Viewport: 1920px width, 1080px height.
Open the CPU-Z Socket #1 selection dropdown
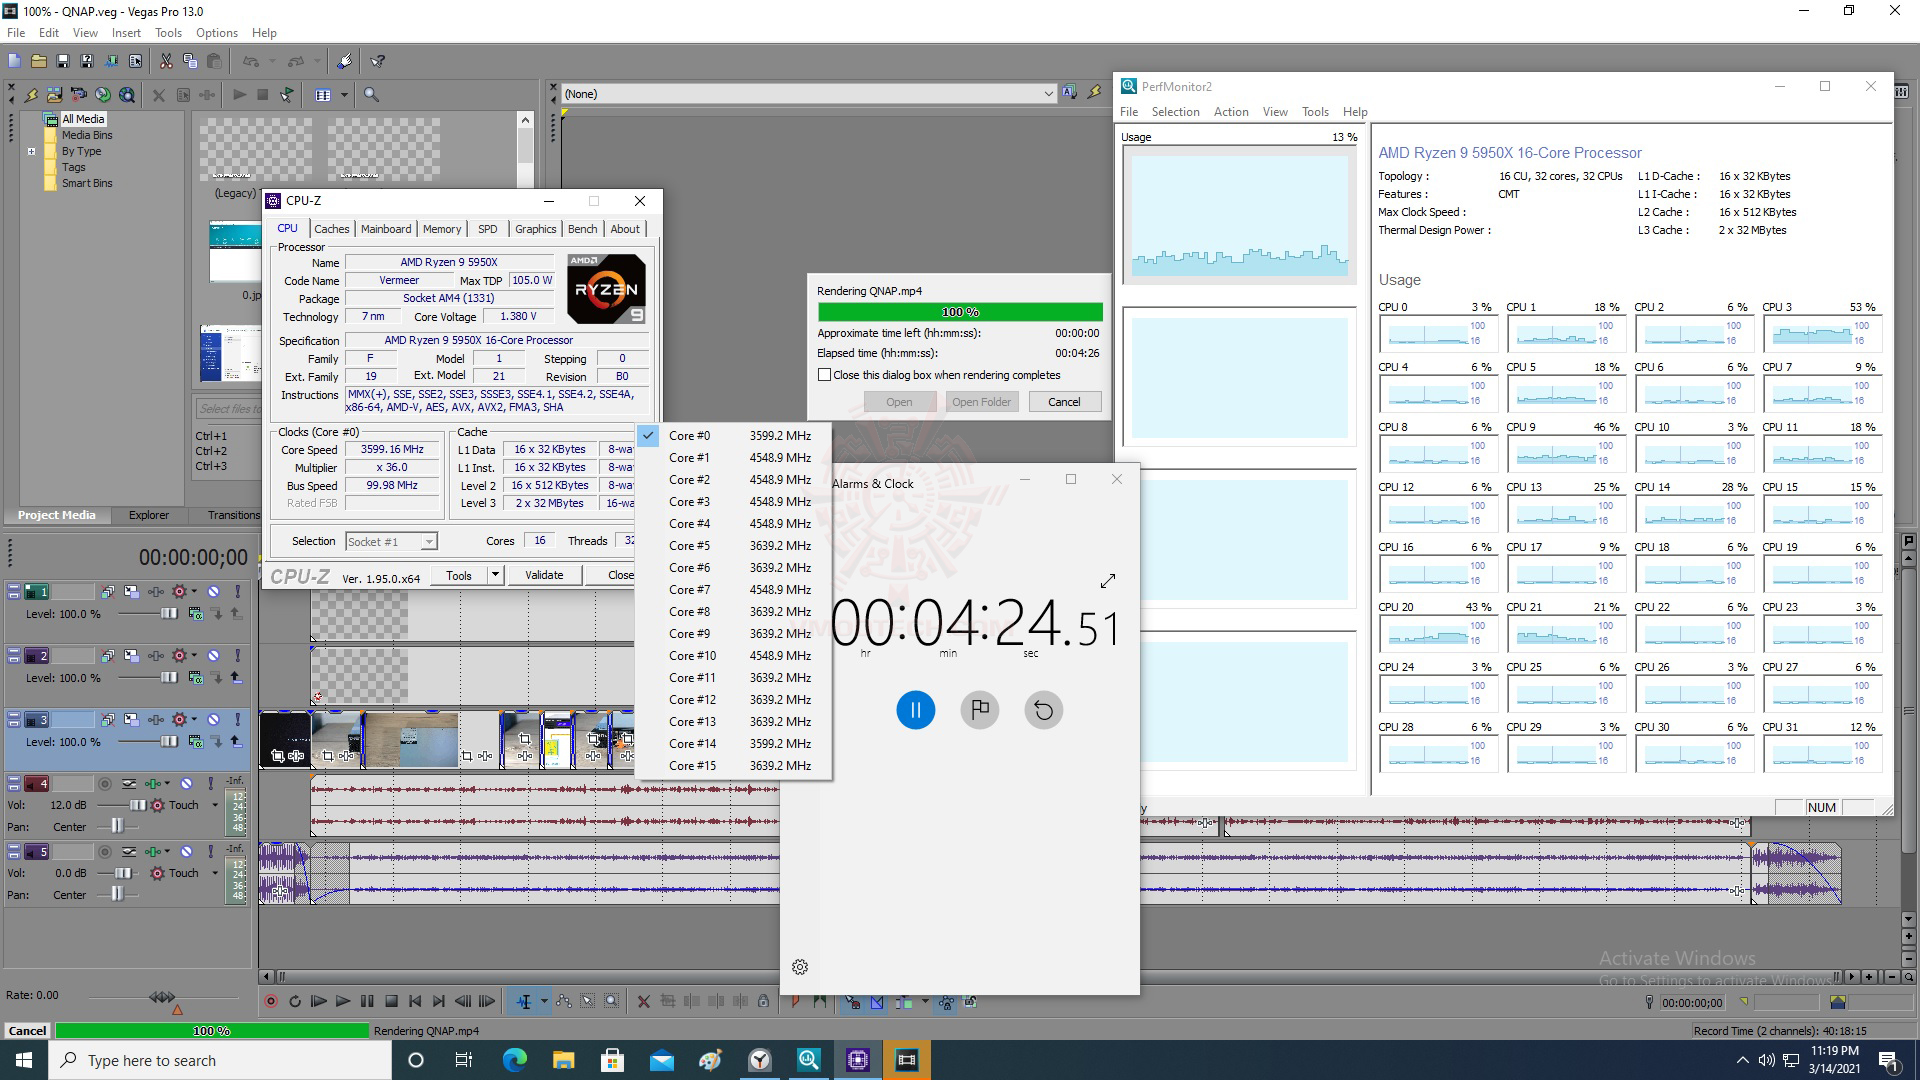click(x=428, y=542)
